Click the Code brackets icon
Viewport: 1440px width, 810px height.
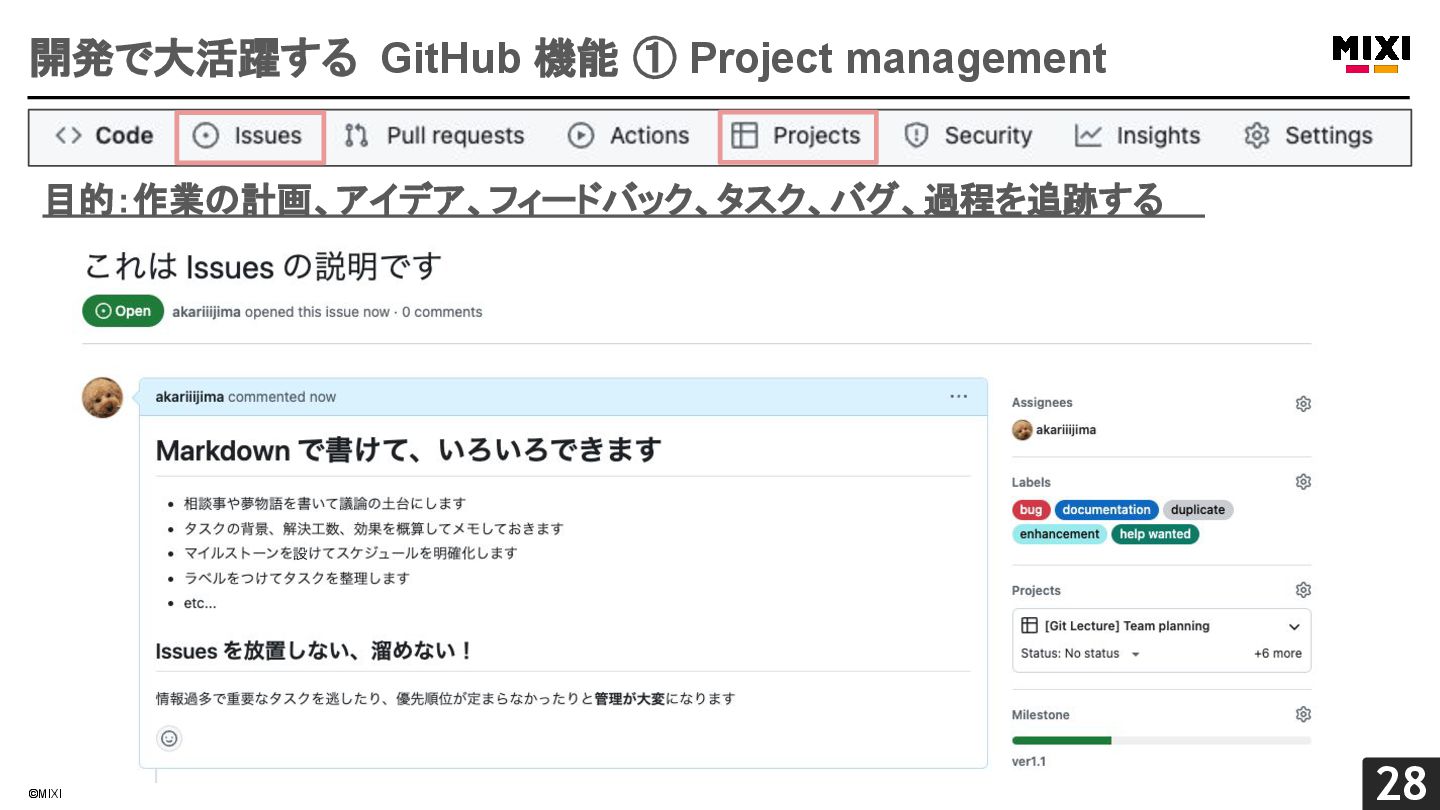pyautogui.click(x=68, y=136)
